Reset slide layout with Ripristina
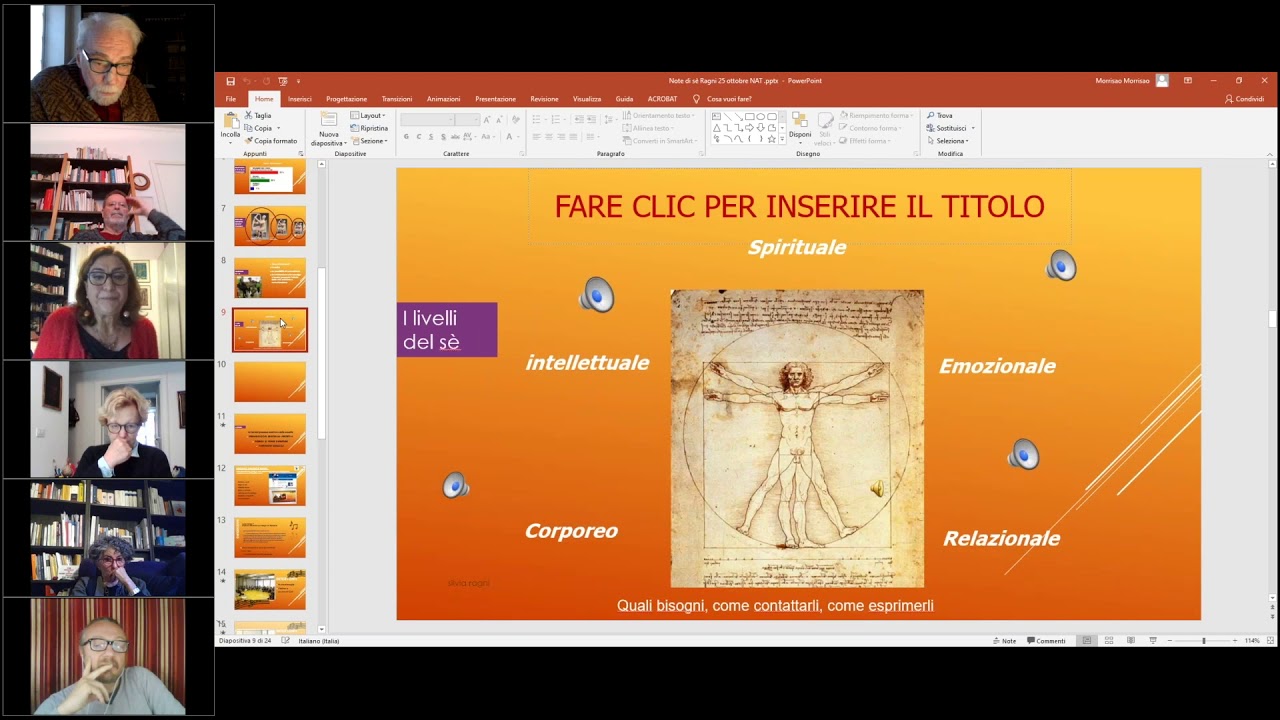This screenshot has width=1280, height=720. (x=369, y=128)
